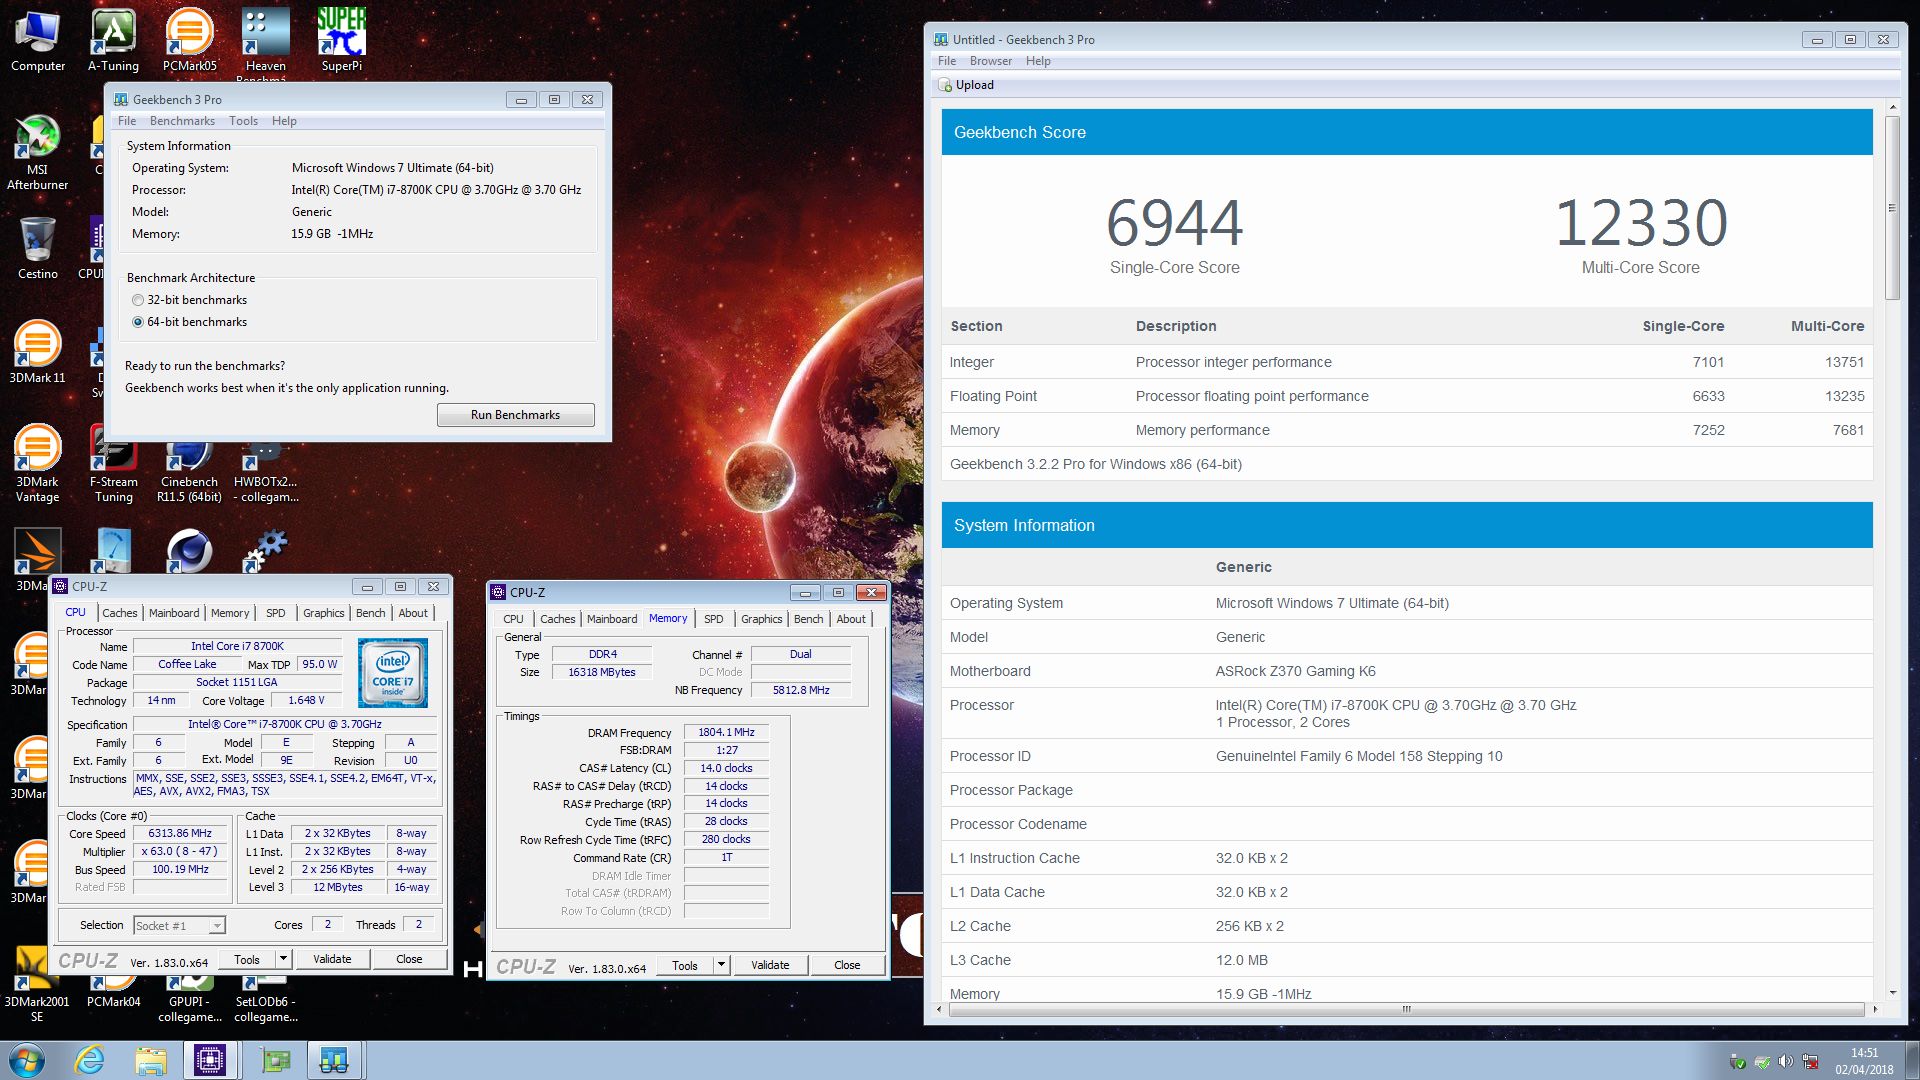Viewport: 1920px width, 1080px height.
Task: Launch the SuperPi desktop shortcut
Action: (x=341, y=40)
